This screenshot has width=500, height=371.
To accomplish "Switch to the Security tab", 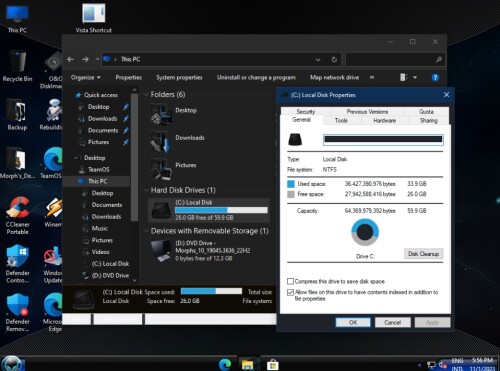I will click(x=306, y=112).
